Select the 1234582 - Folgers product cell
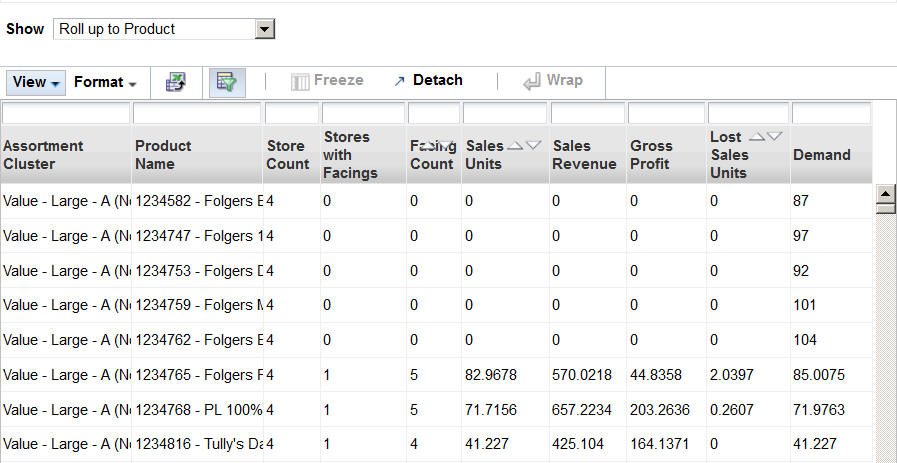This screenshot has width=897, height=463. click(197, 201)
